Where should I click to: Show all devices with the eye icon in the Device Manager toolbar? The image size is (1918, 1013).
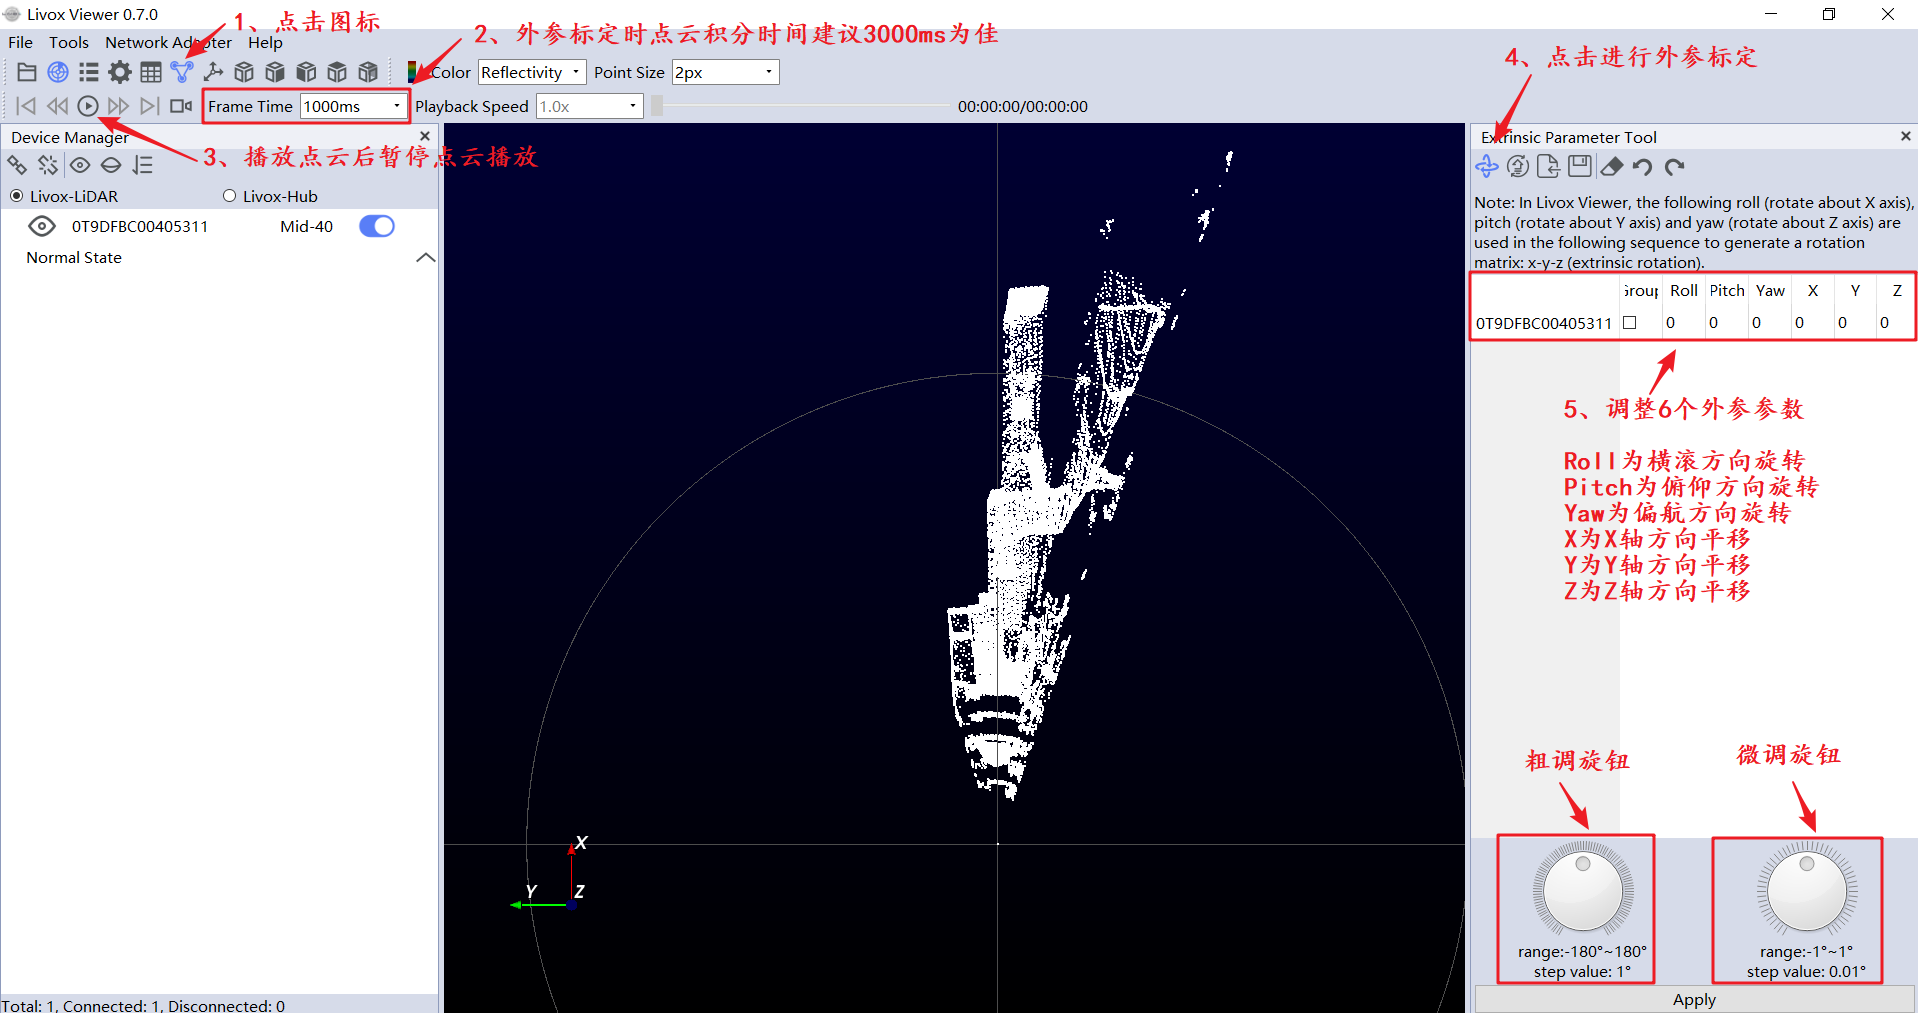[80, 165]
